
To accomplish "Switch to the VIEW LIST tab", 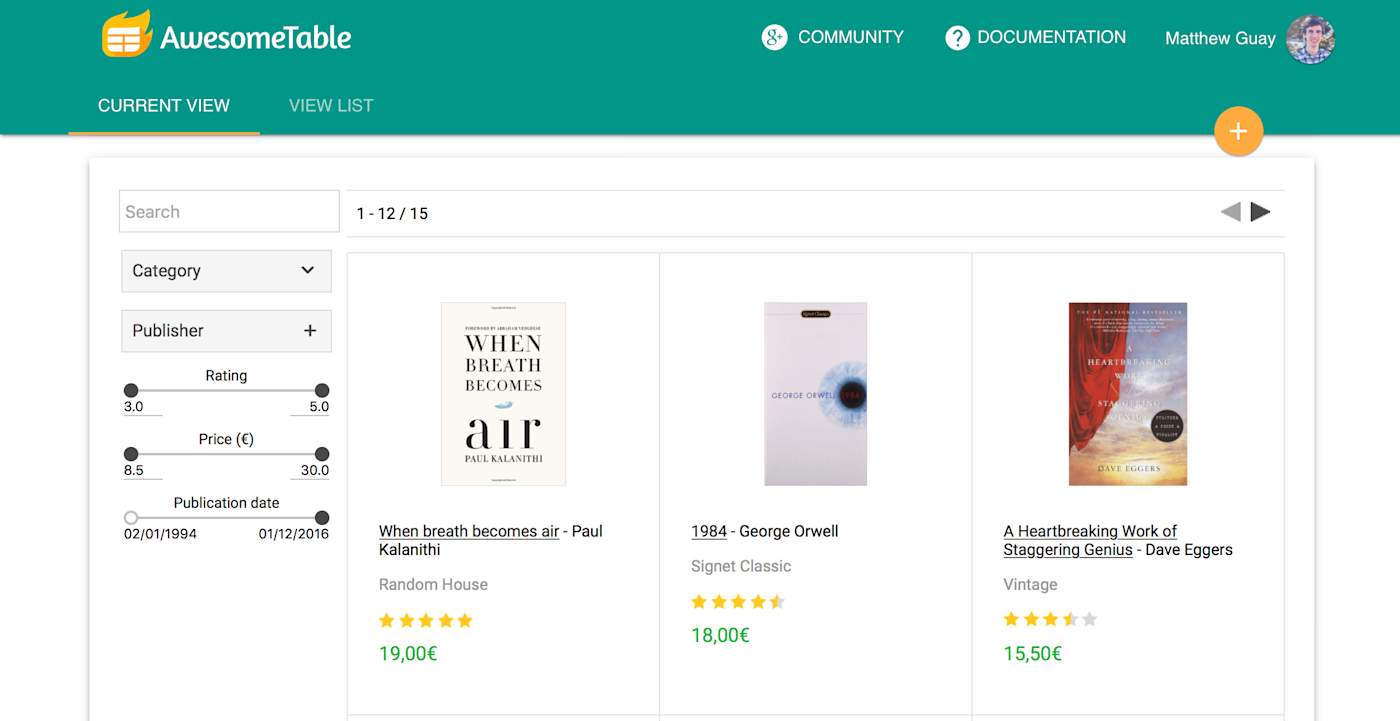I will coord(331,105).
